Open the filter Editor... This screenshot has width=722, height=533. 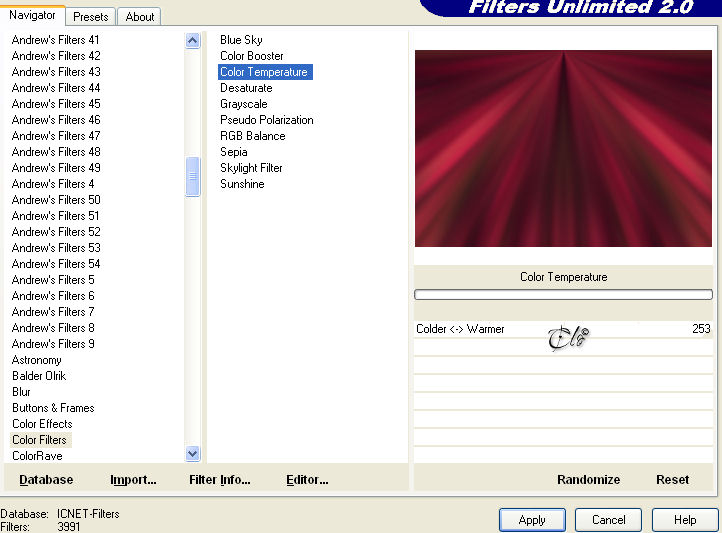point(307,480)
